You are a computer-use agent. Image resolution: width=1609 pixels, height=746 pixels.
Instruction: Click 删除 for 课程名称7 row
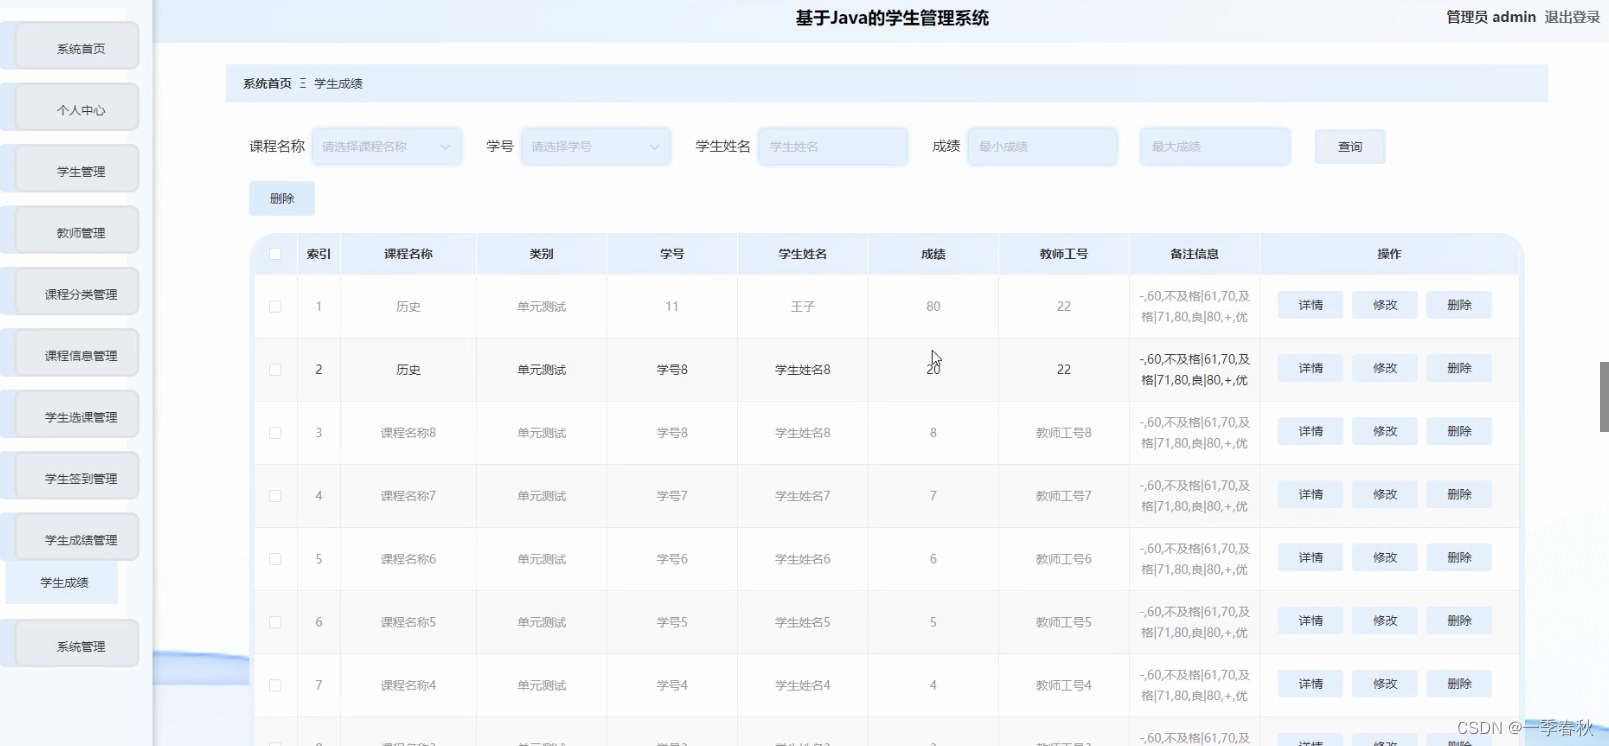[1459, 494]
